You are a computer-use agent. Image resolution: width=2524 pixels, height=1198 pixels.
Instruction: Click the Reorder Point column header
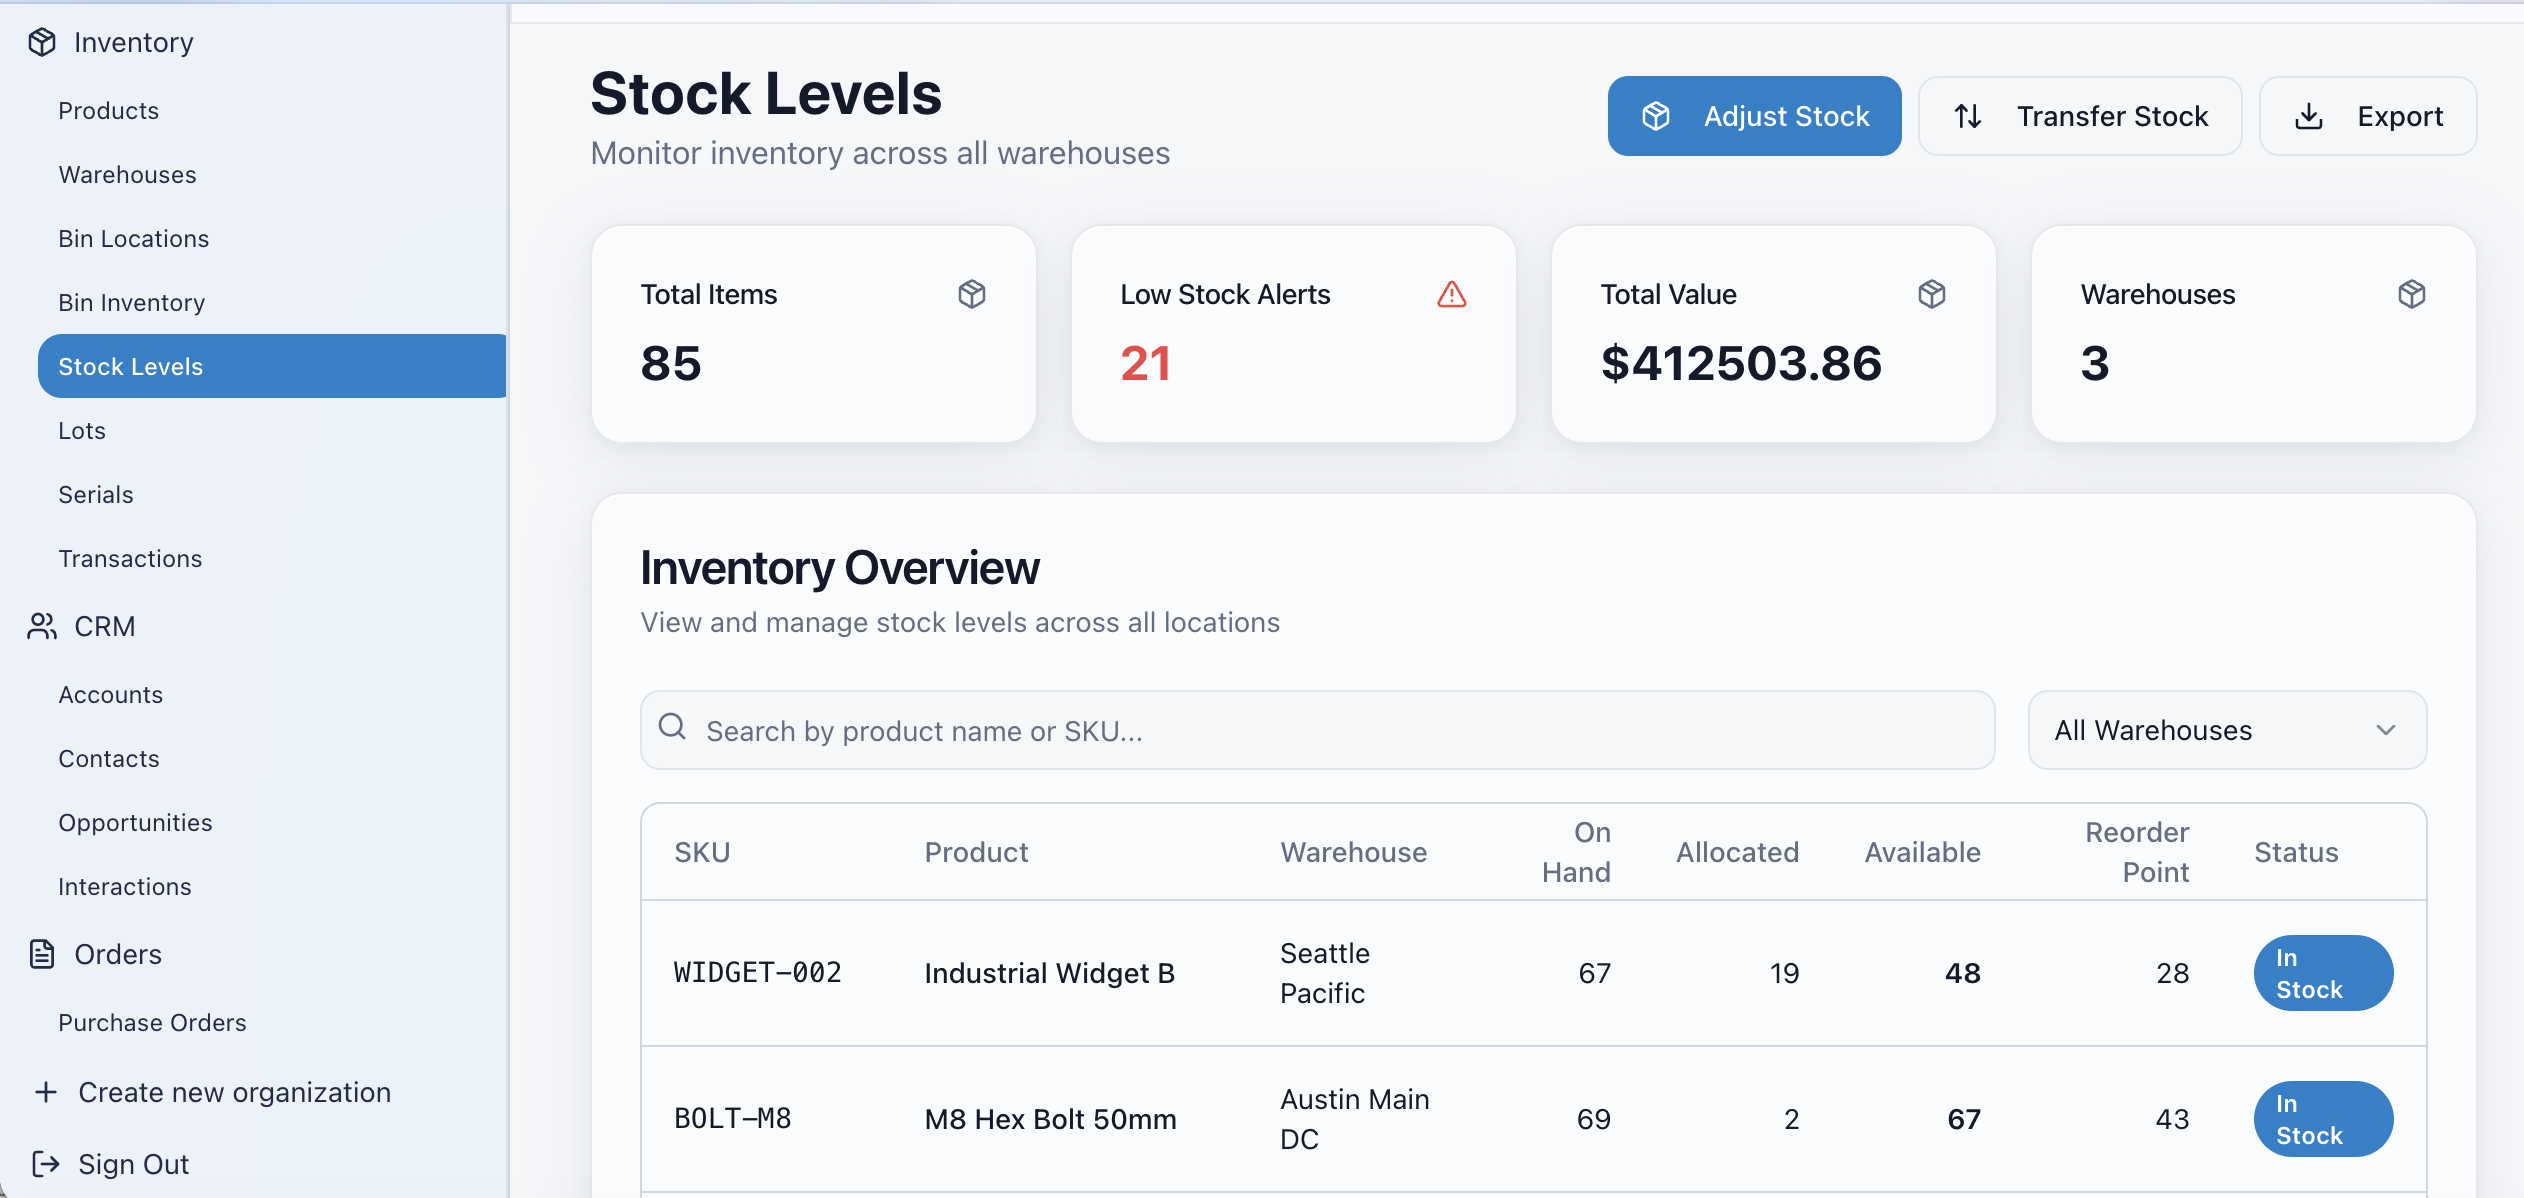2137,852
